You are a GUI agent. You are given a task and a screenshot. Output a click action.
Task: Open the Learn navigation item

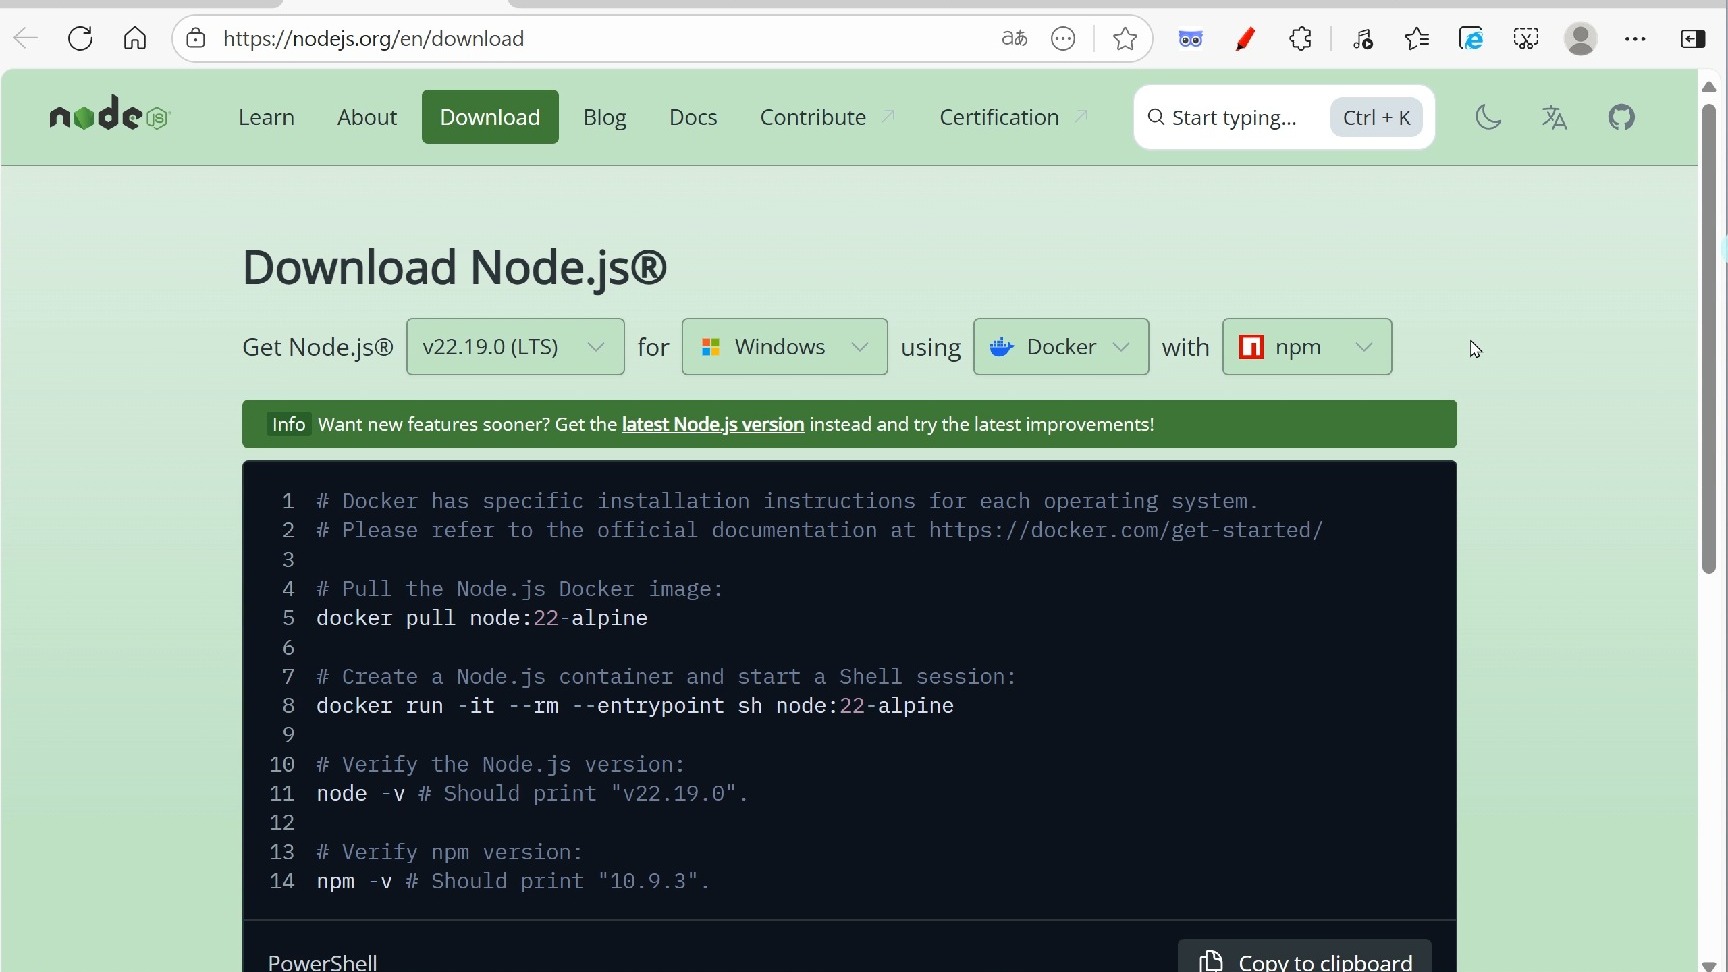click(266, 117)
